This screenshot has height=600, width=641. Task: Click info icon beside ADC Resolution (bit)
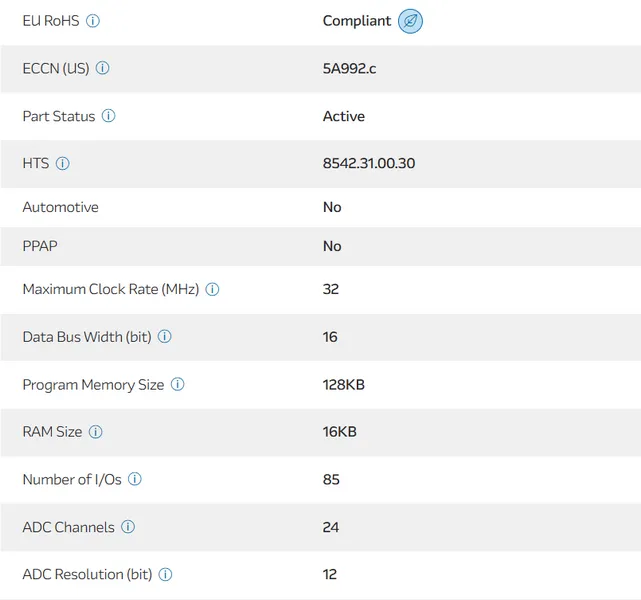point(165,574)
